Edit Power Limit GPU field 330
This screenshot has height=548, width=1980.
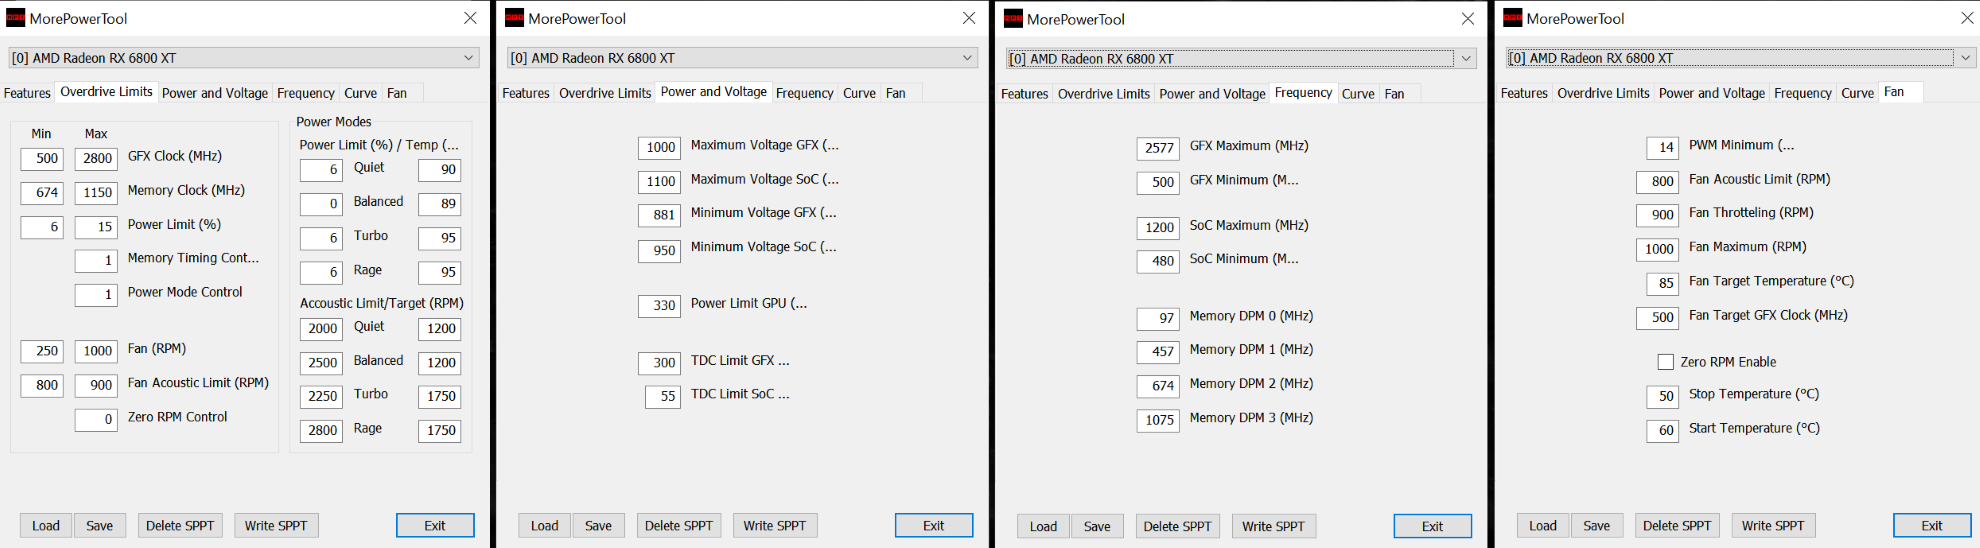[x=660, y=306]
